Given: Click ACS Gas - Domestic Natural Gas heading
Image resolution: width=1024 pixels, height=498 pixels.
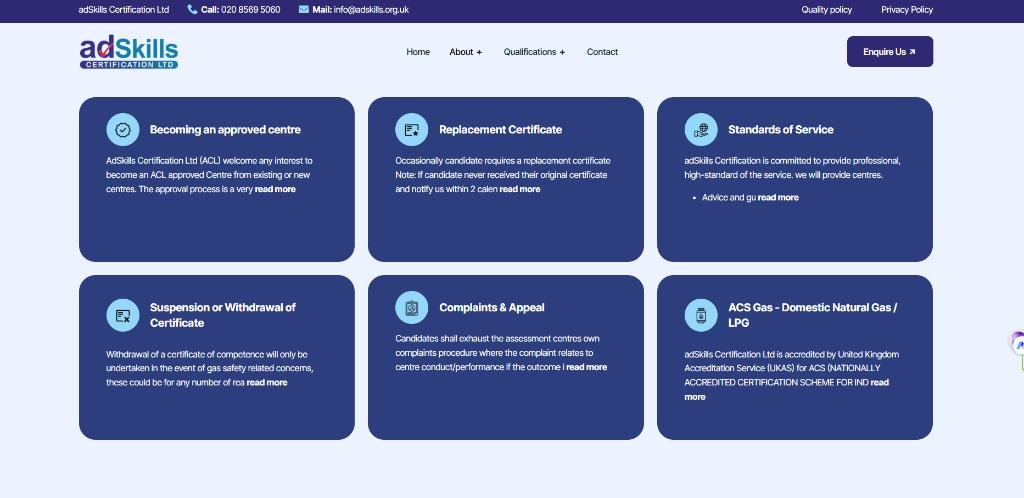Looking at the screenshot, I should tap(813, 315).
